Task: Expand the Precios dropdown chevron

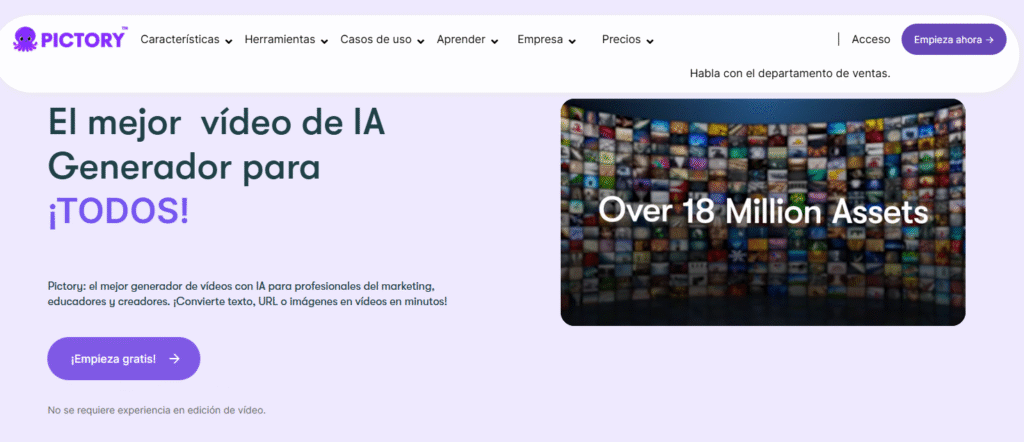Action: tap(650, 41)
